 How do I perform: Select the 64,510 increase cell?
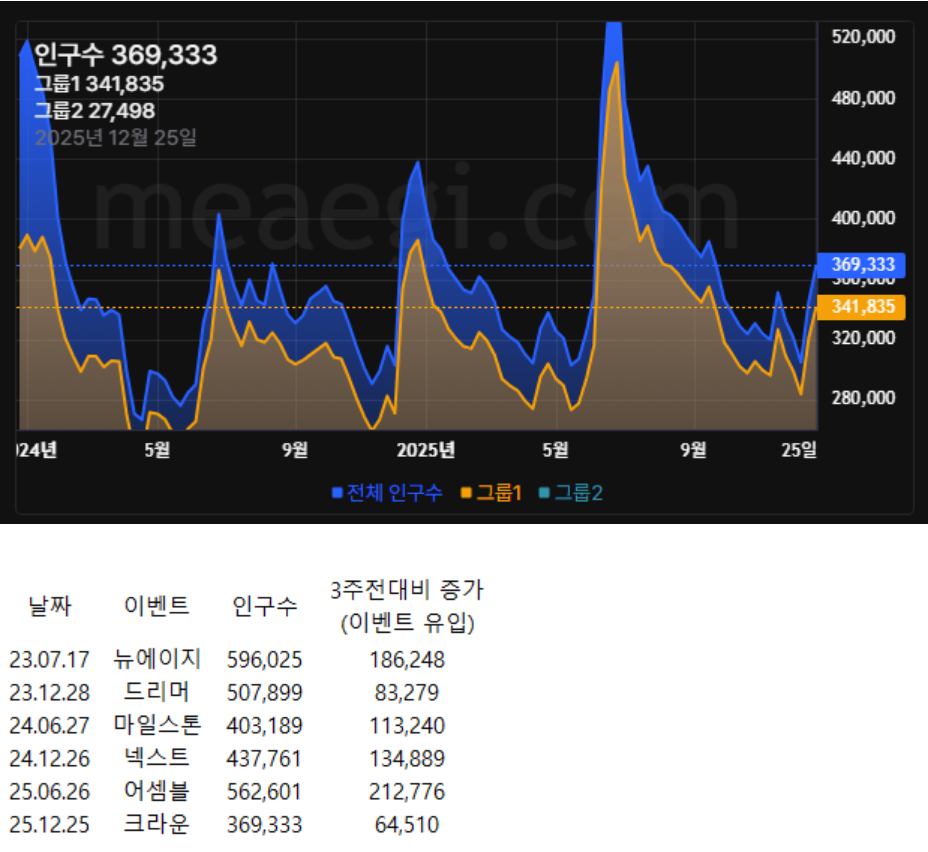click(407, 825)
